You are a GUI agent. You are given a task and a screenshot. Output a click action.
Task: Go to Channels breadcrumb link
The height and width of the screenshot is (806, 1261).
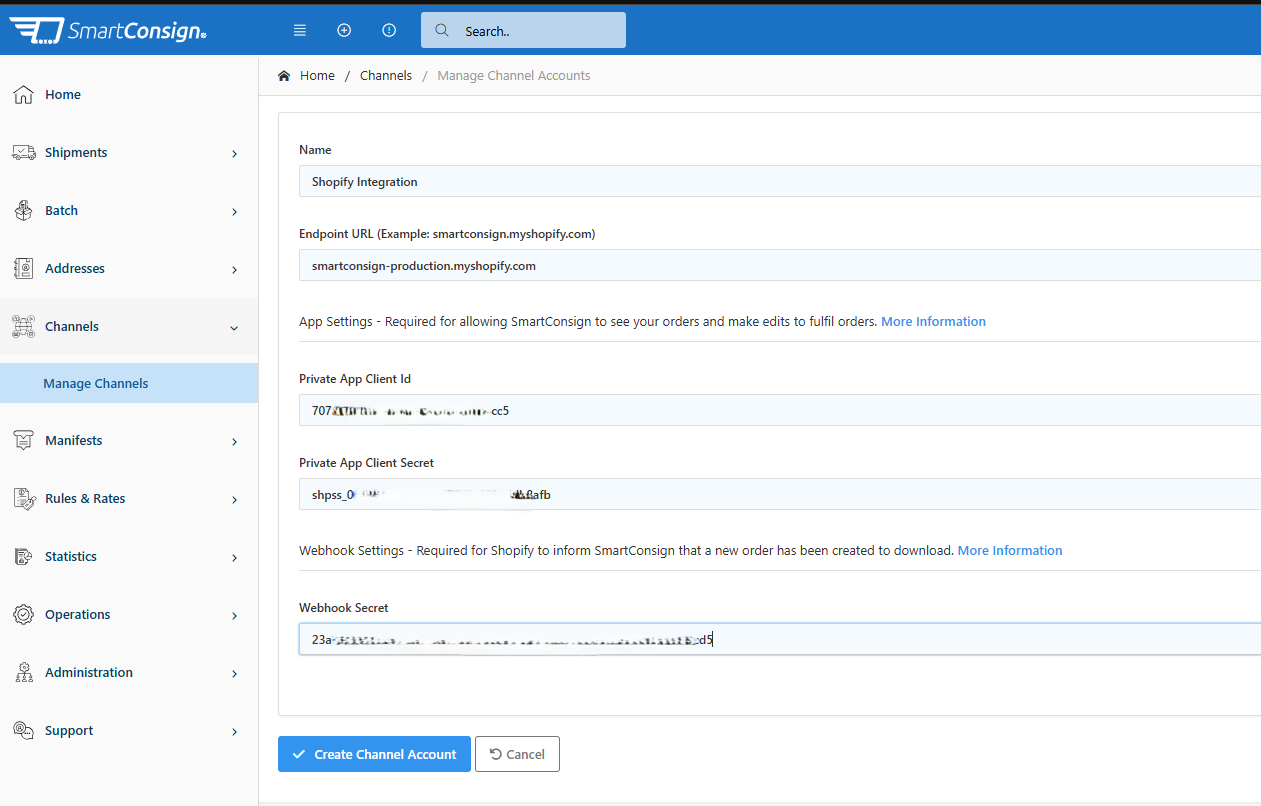386,76
